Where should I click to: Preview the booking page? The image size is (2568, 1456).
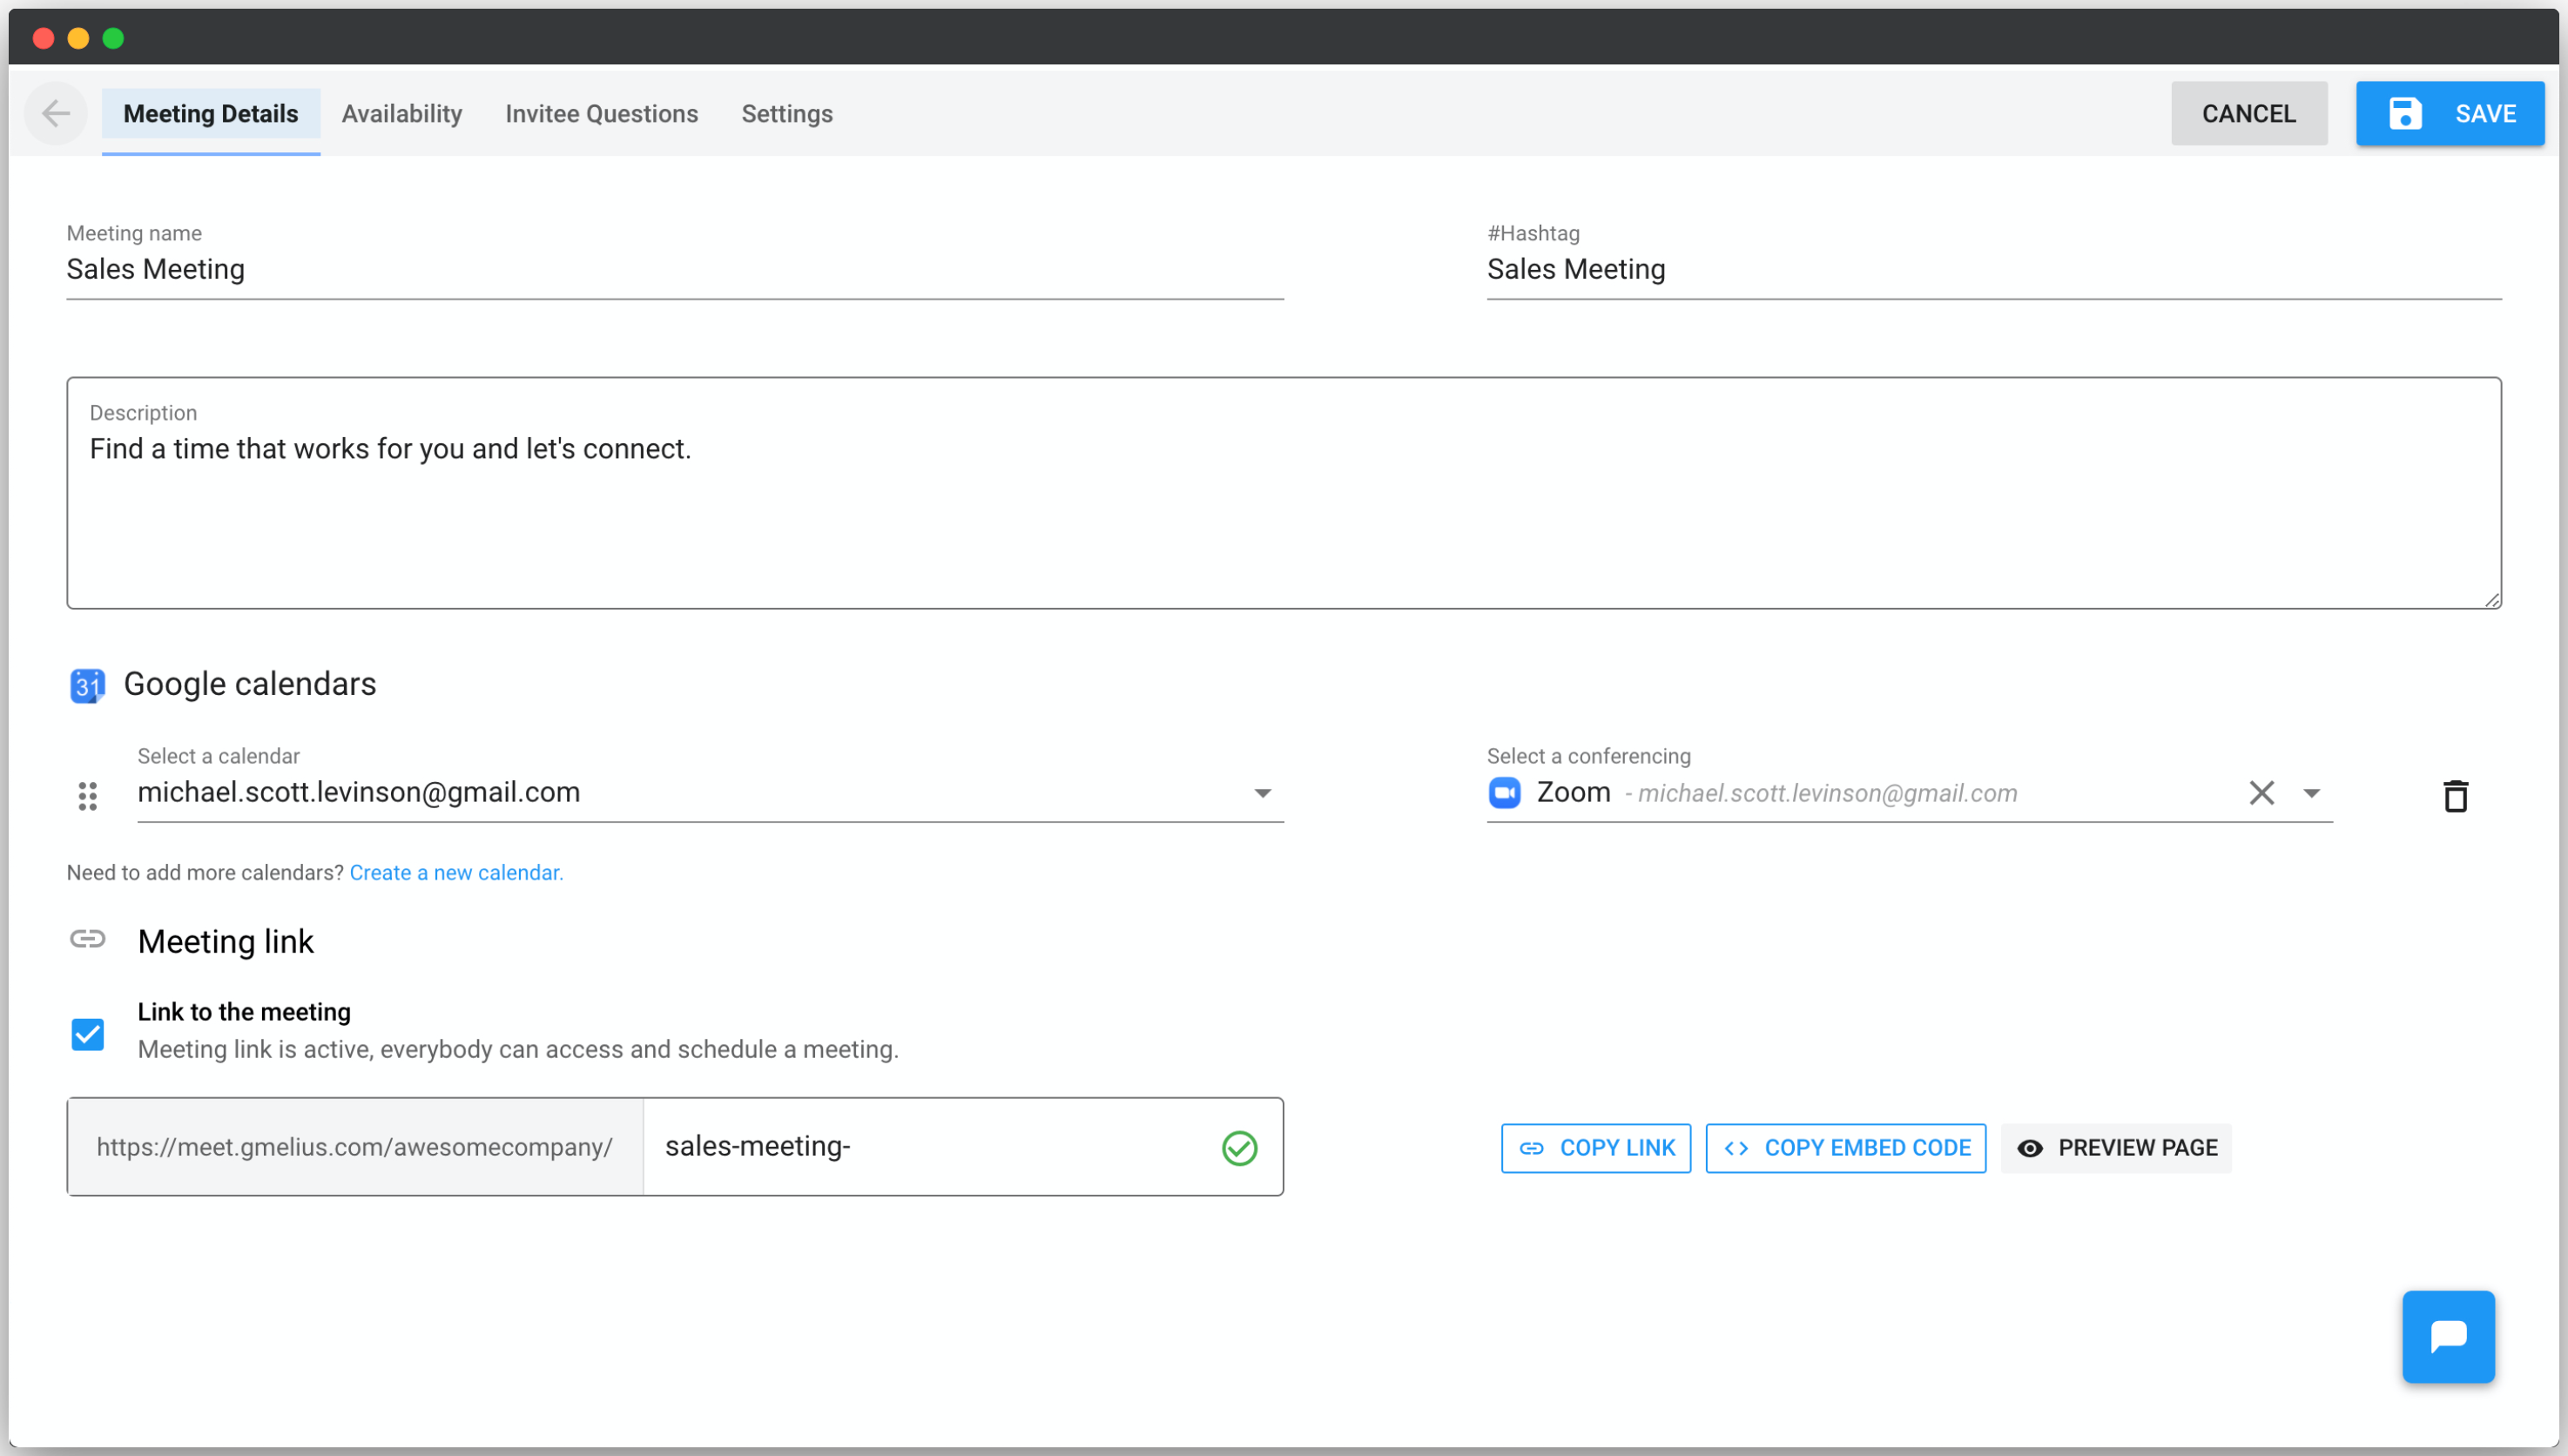click(x=2116, y=1148)
